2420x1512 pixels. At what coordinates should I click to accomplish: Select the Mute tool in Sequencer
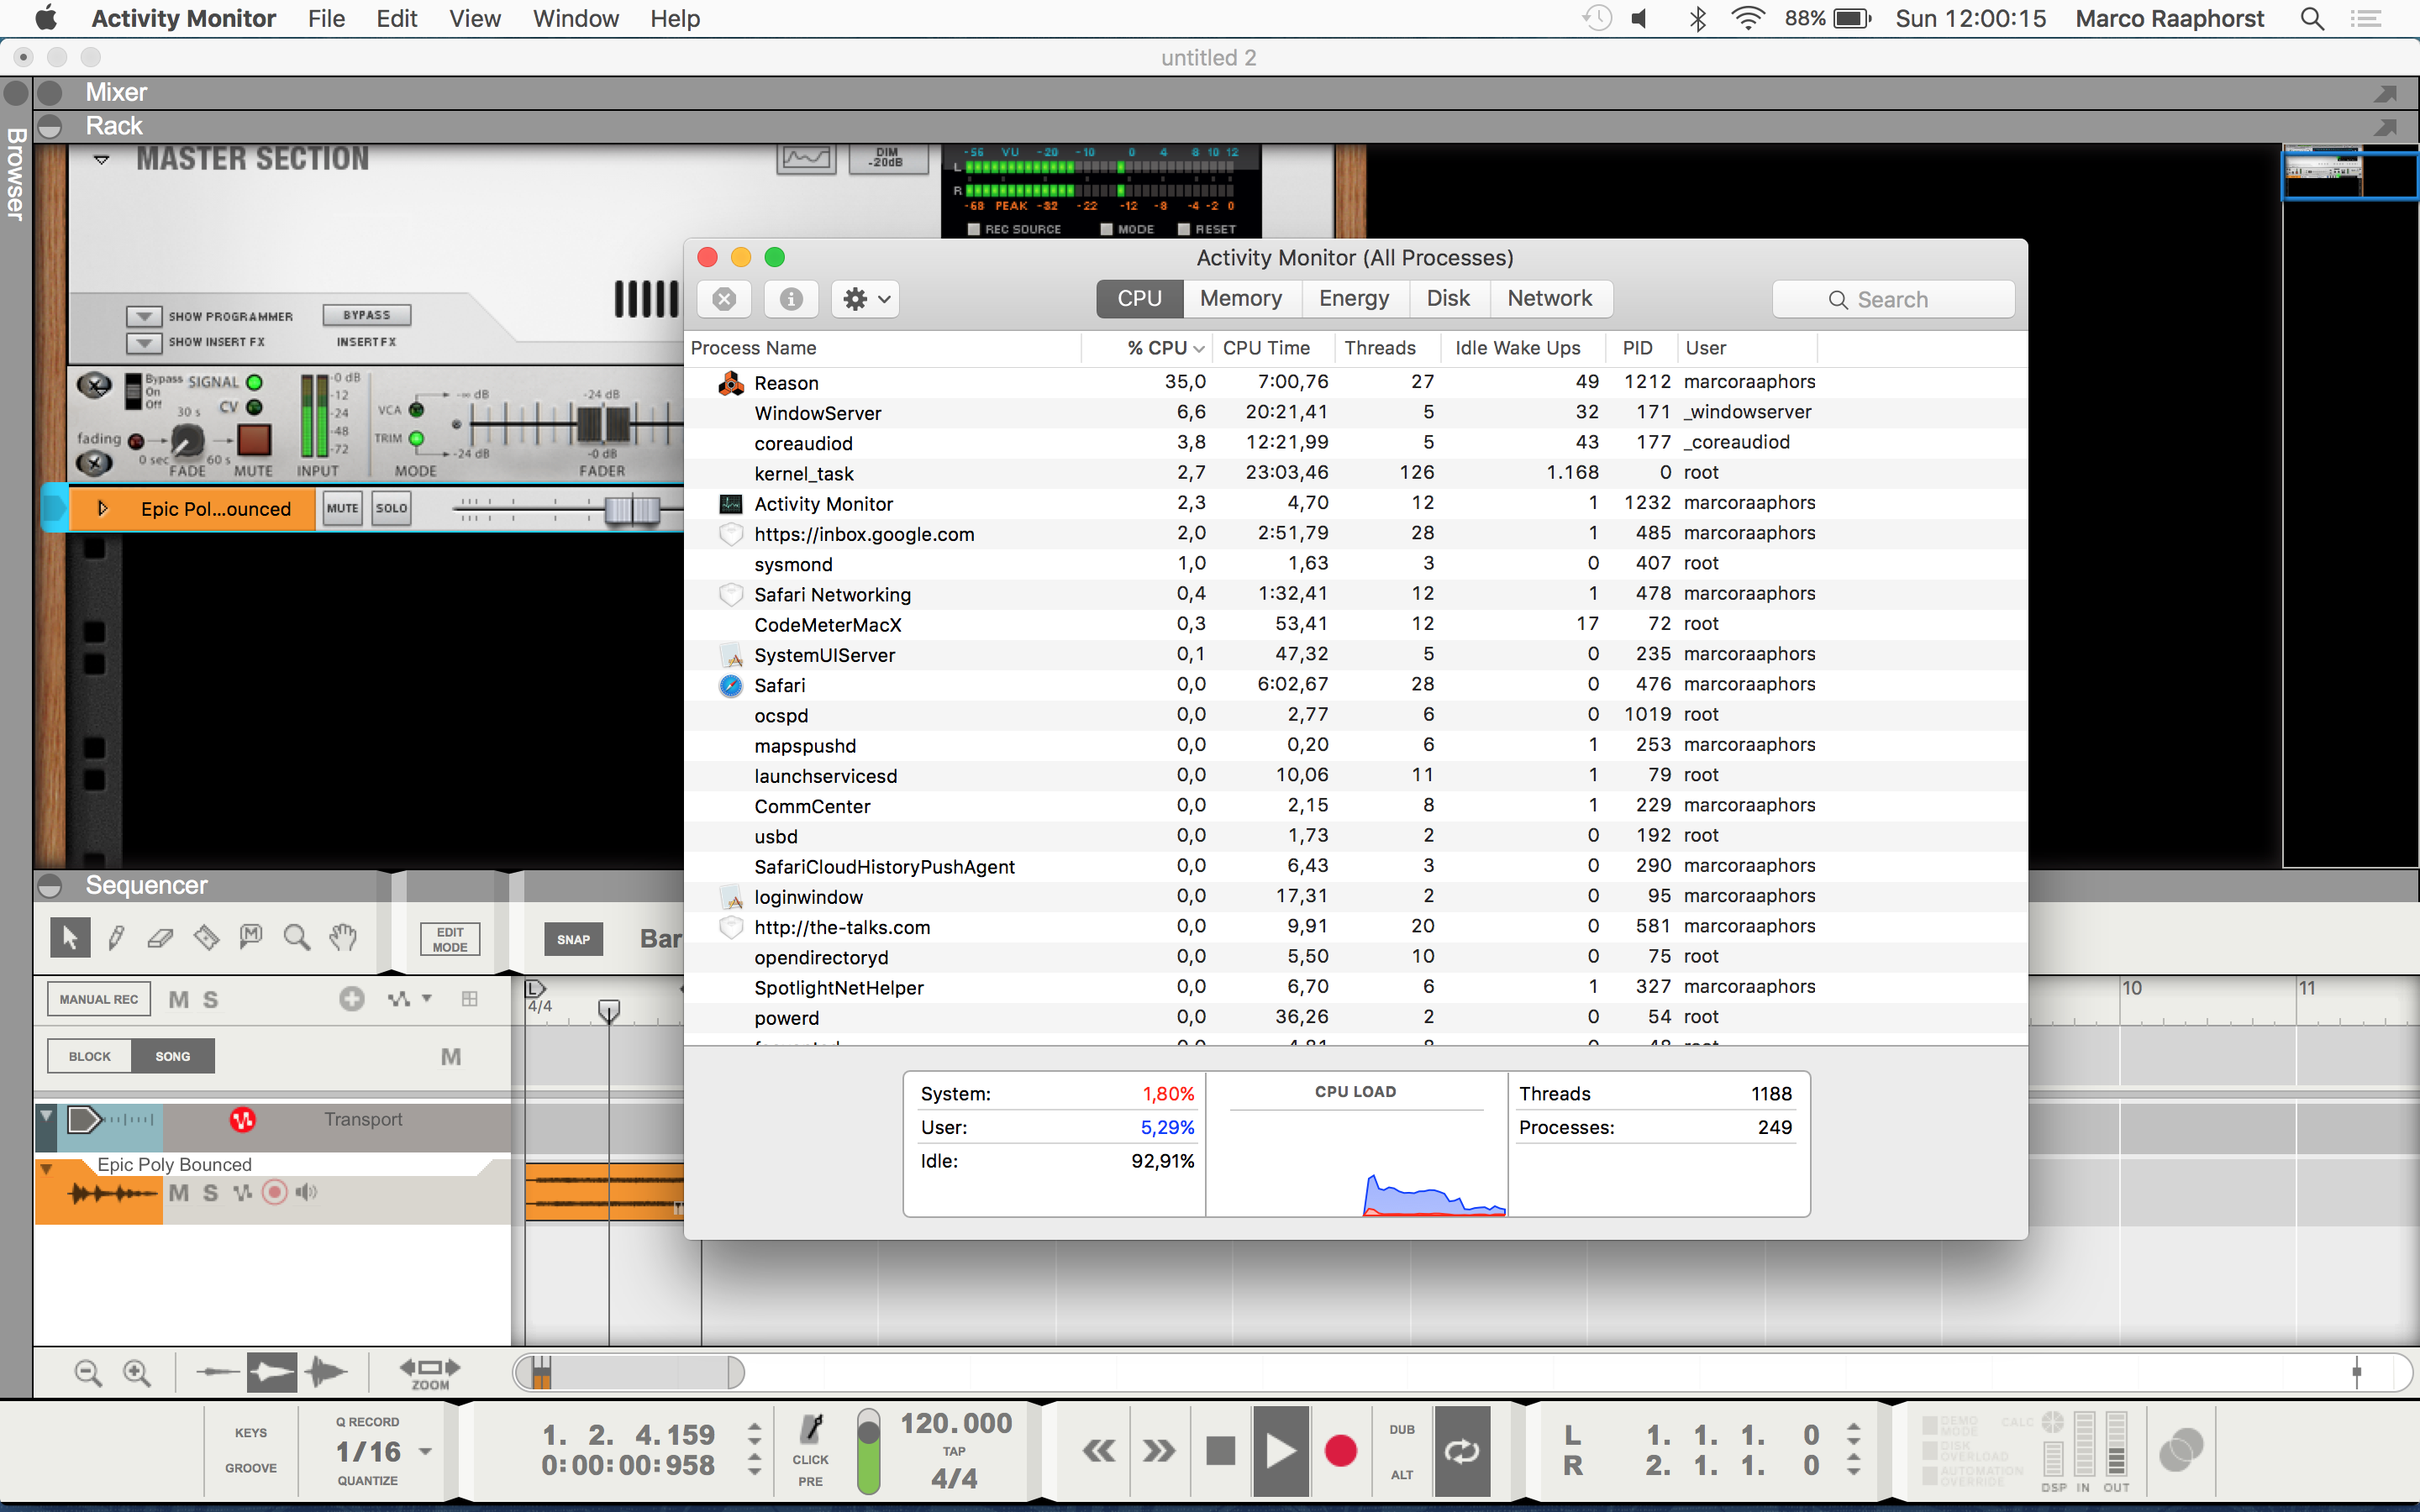point(251,937)
